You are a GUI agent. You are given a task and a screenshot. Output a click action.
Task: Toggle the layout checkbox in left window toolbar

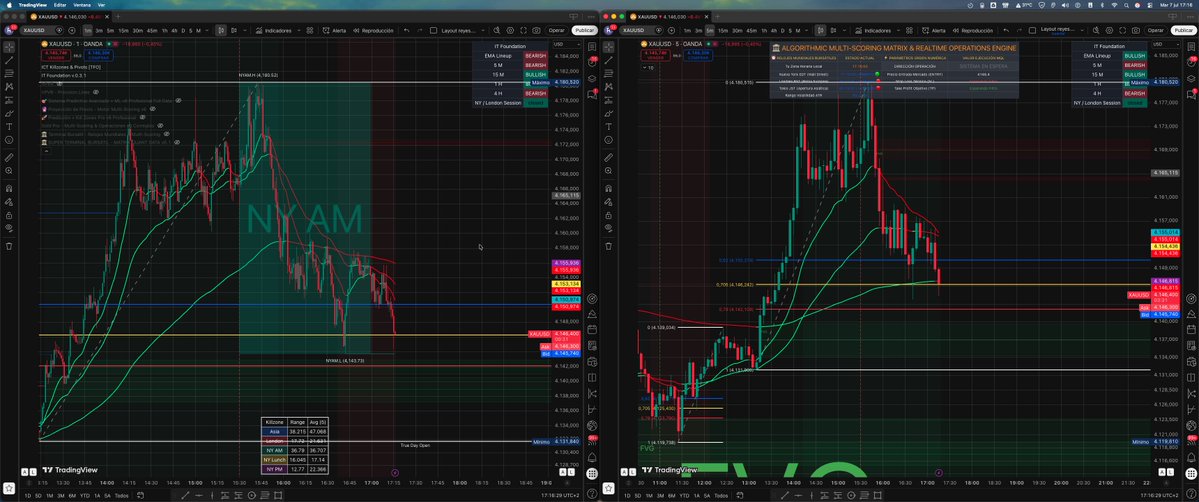coord(434,31)
